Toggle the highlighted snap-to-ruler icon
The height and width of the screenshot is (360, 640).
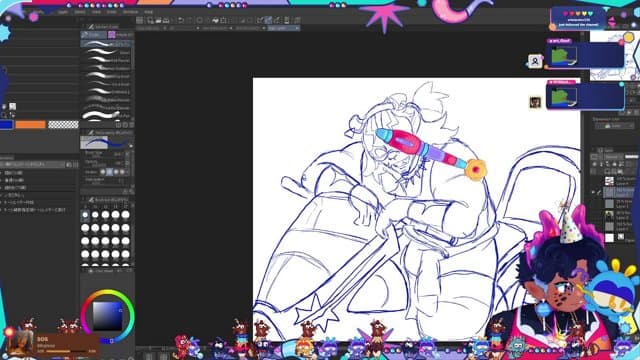(x=269, y=20)
